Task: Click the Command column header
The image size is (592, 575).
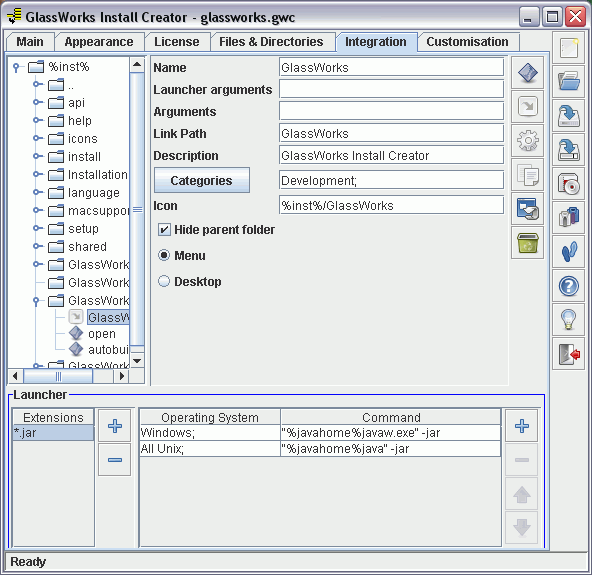Action: [391, 417]
